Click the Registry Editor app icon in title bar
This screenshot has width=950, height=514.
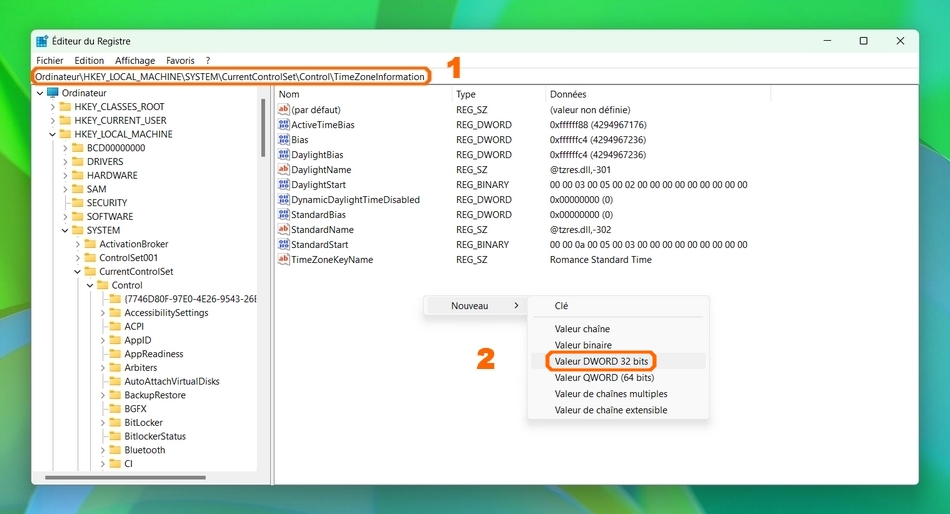(x=42, y=41)
